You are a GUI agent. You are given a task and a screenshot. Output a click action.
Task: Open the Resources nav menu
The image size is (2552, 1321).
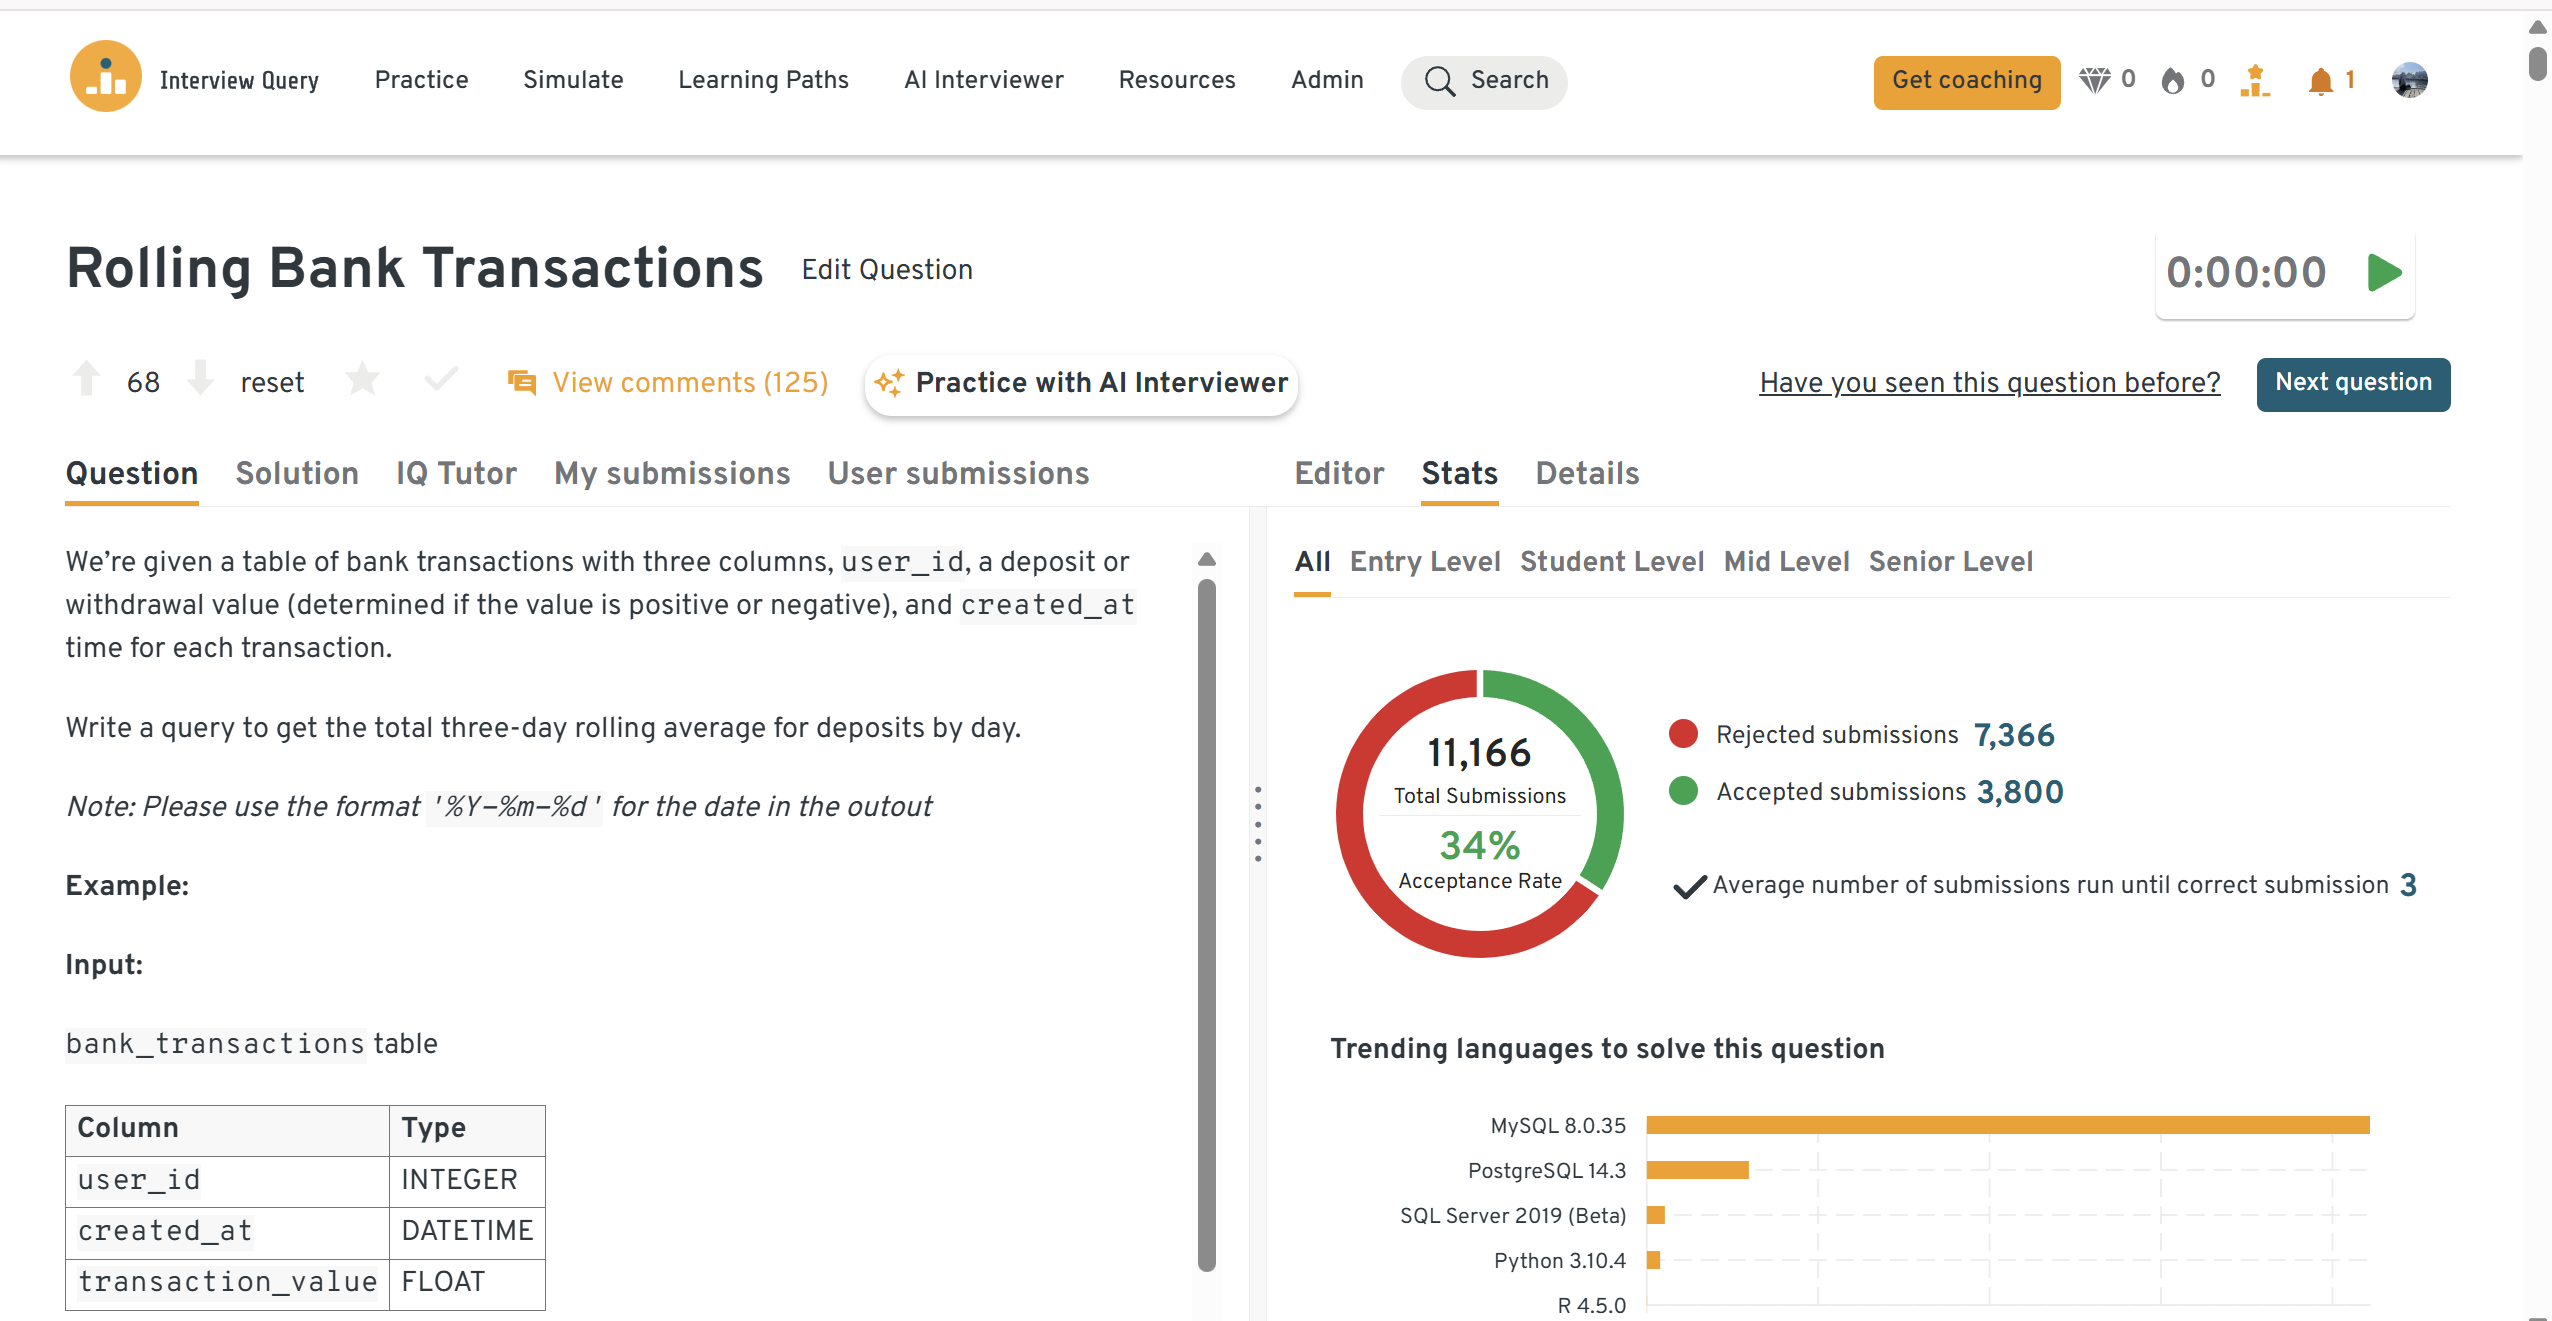point(1177,80)
